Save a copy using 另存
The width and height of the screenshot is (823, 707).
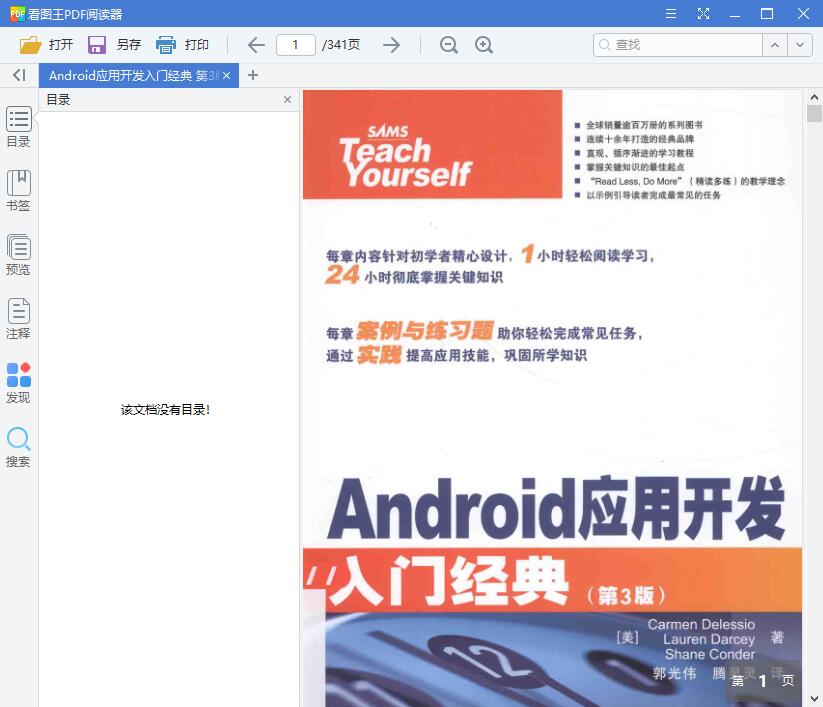[114, 45]
